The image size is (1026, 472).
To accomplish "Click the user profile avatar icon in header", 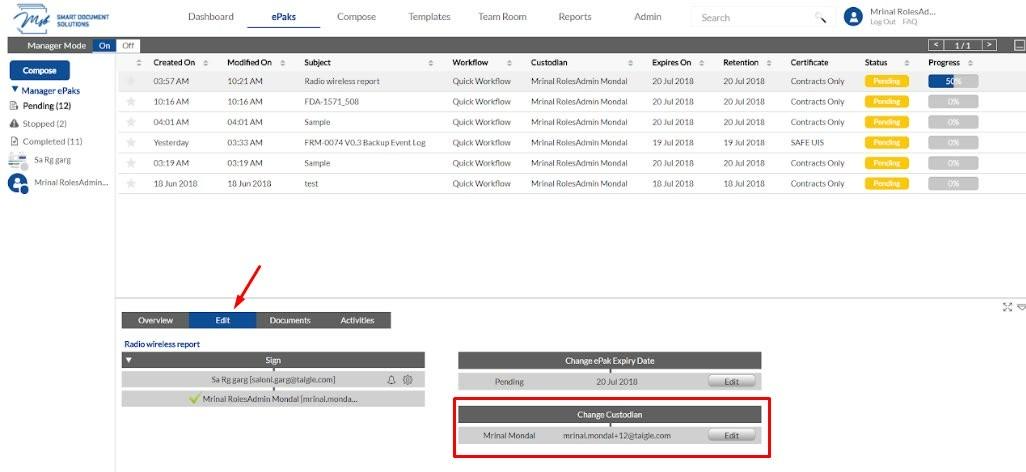I will click(x=853, y=17).
